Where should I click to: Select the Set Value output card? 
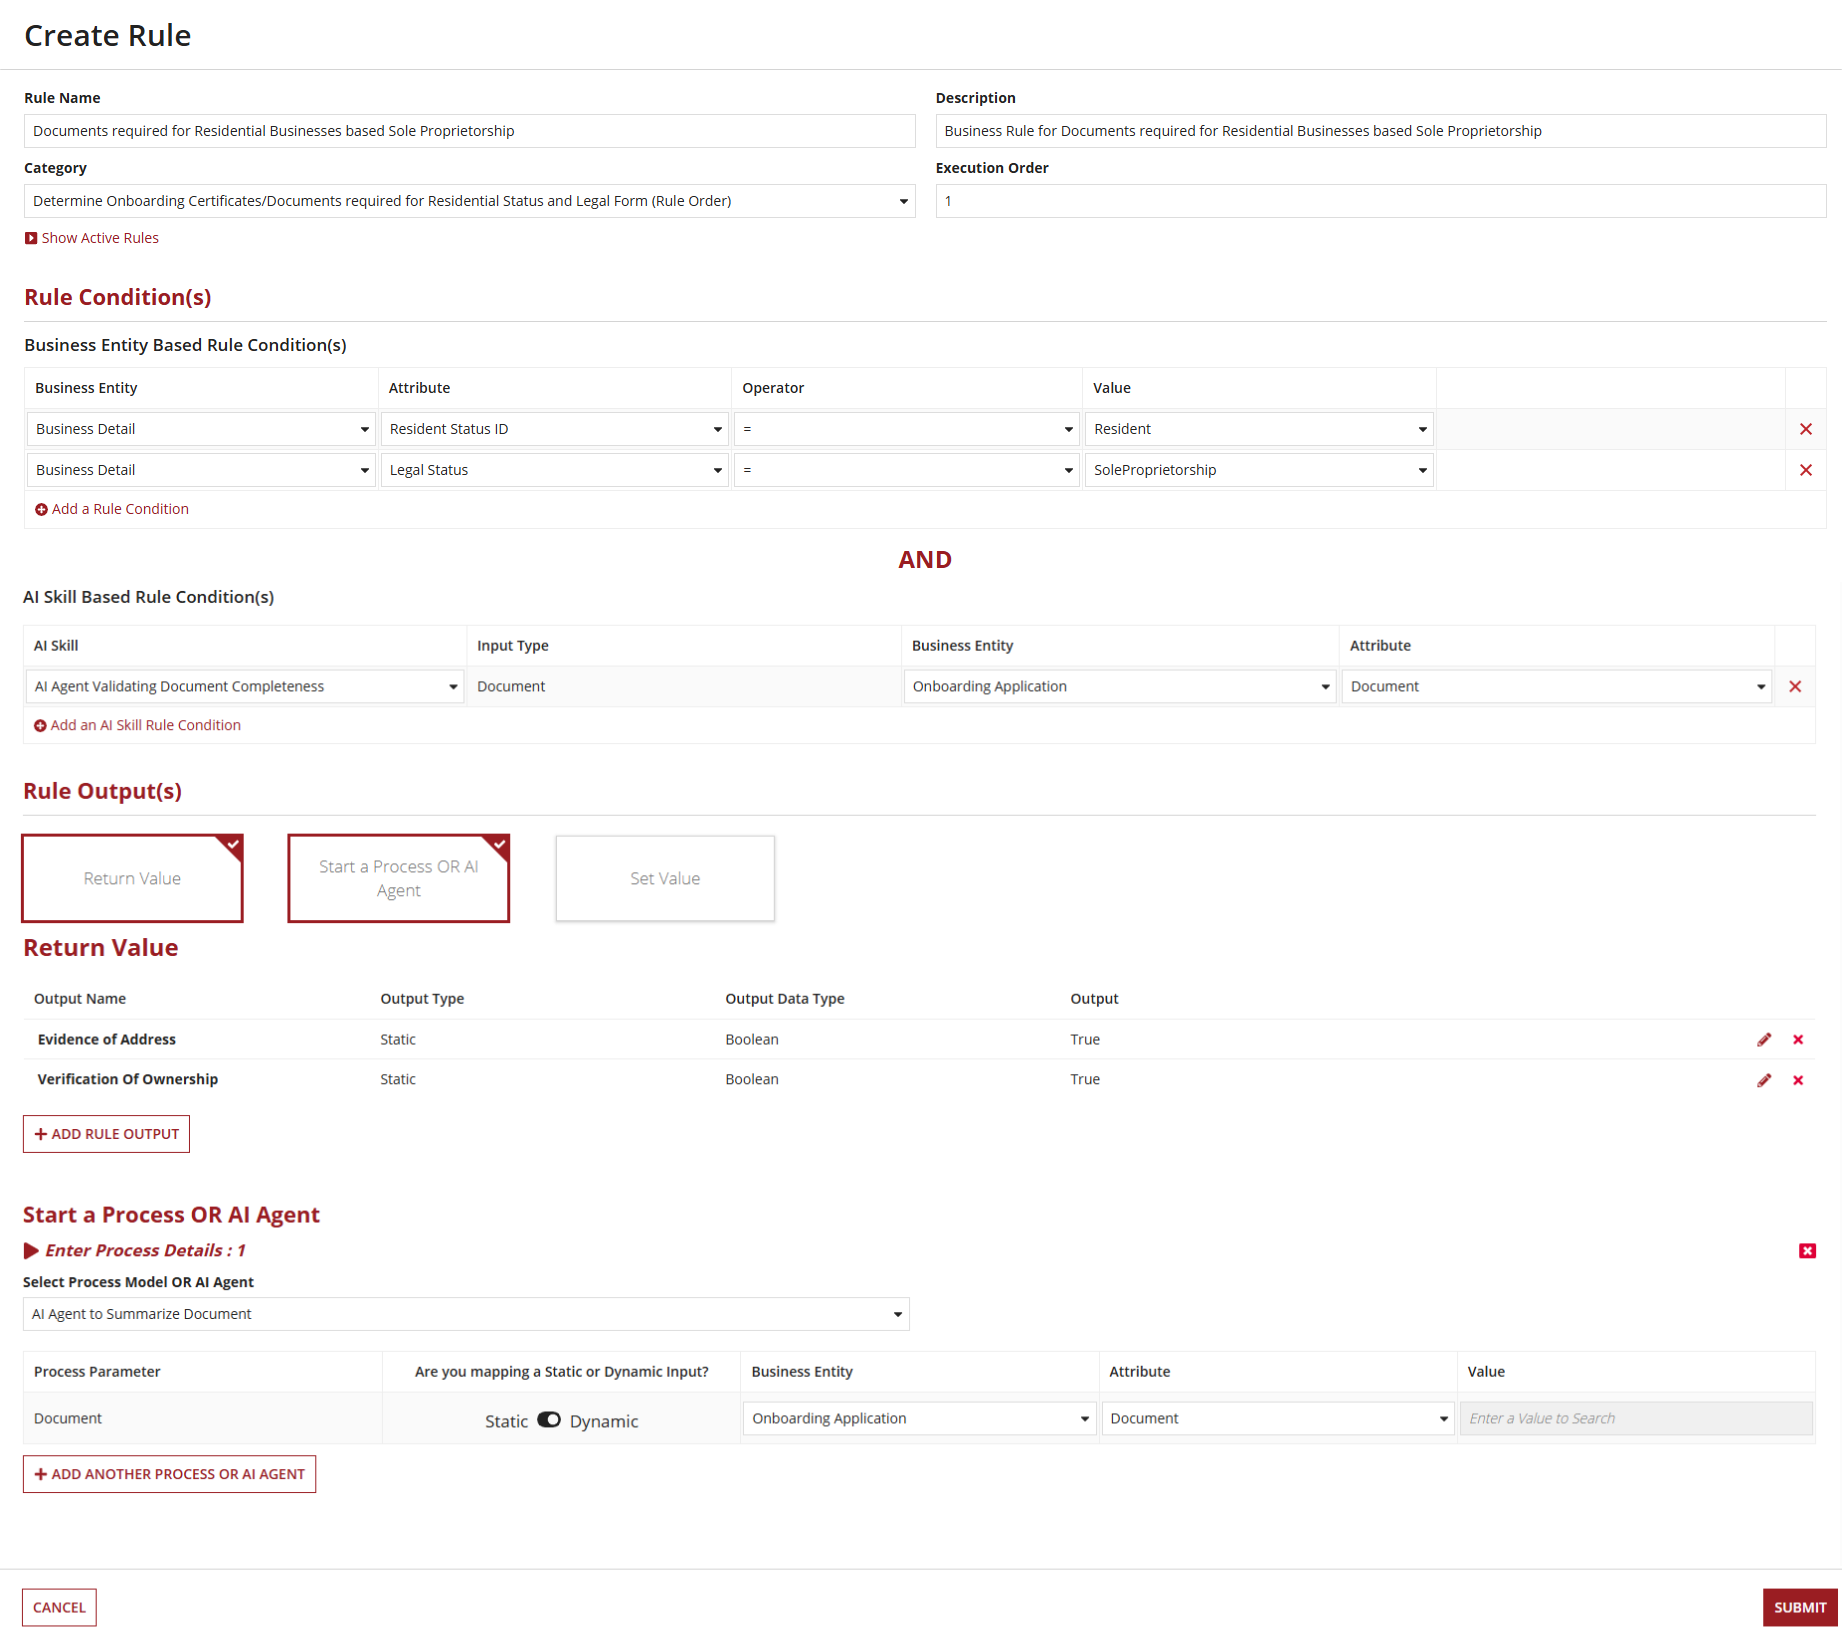[665, 878]
